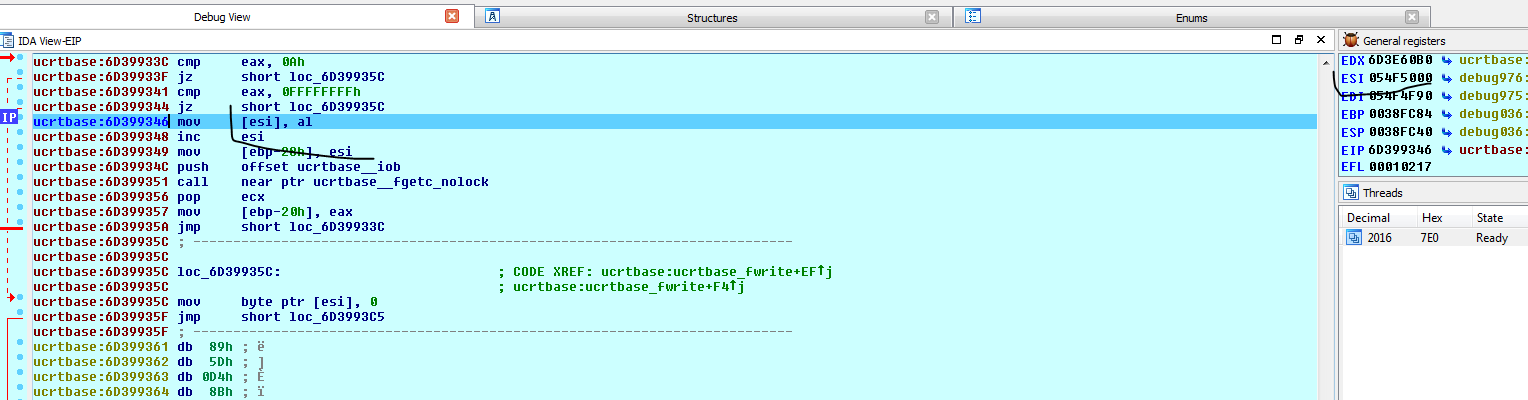Switch to the Structures tab
This screenshot has height=400, width=1528.
tap(712, 18)
